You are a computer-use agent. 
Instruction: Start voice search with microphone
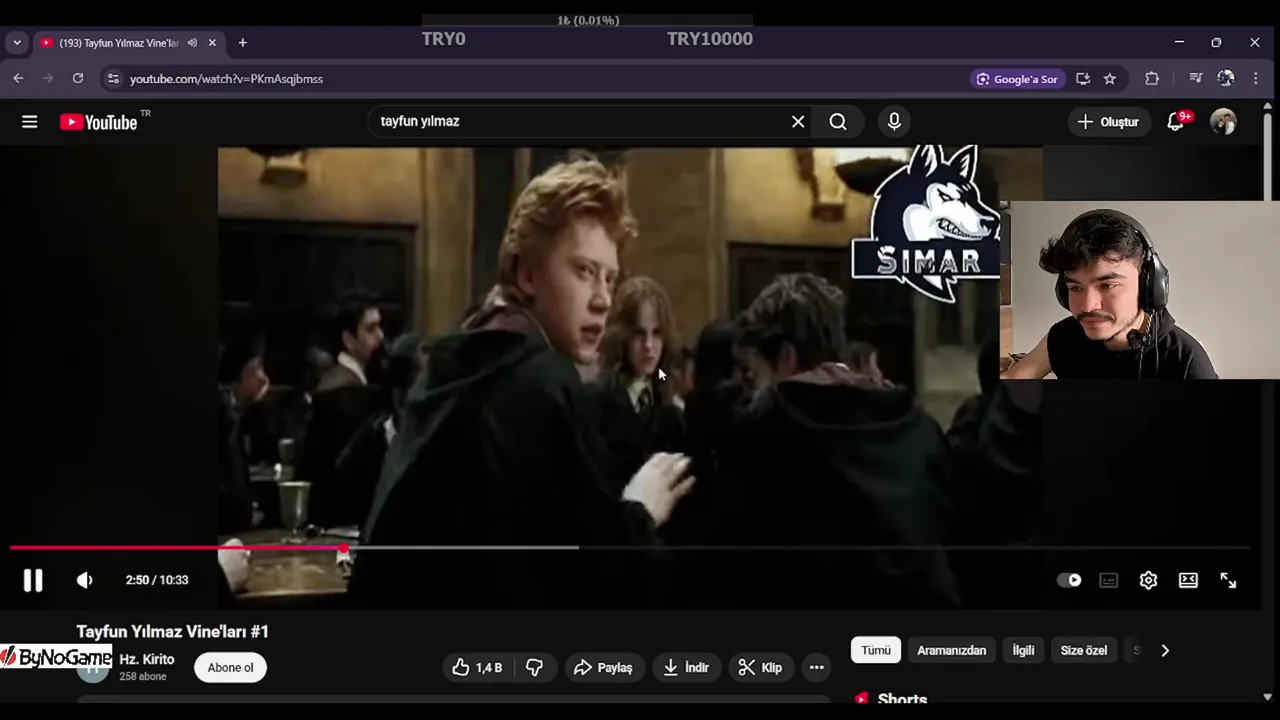[894, 122]
